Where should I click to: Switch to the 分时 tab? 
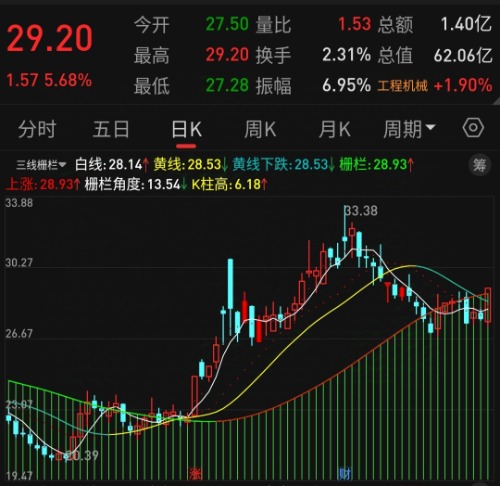click(37, 129)
